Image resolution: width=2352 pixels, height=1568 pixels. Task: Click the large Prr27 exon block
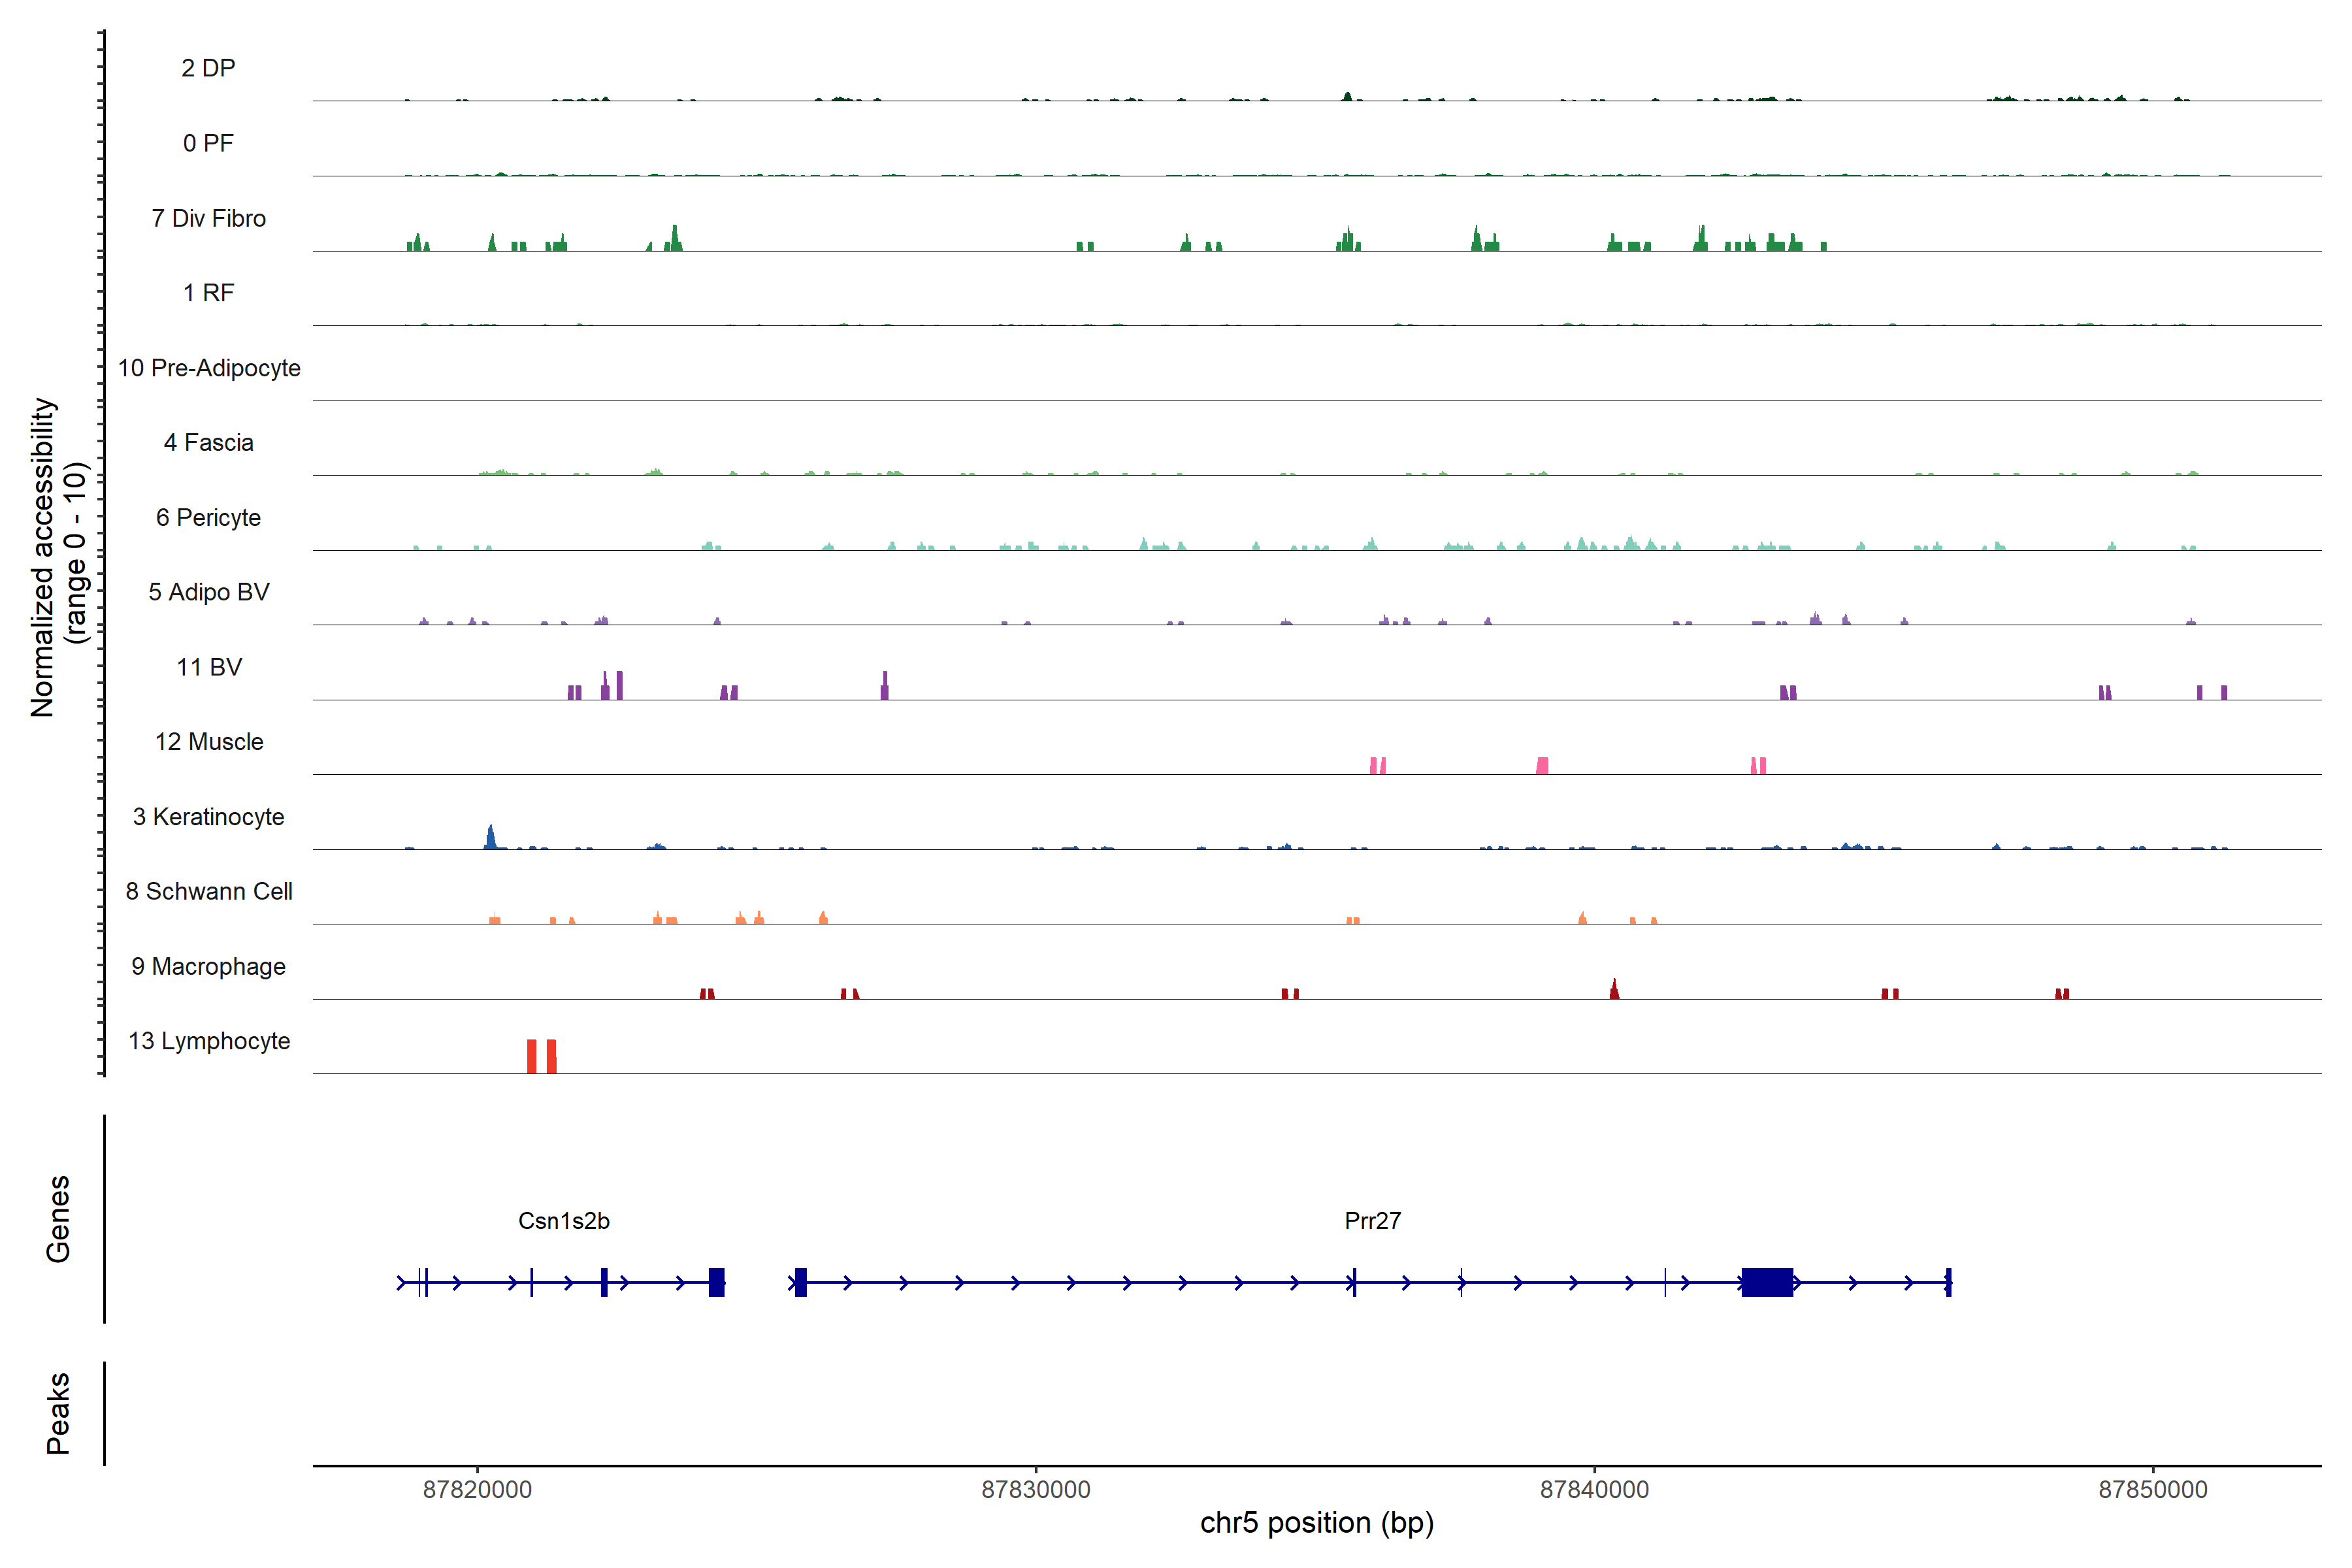[1766, 1282]
